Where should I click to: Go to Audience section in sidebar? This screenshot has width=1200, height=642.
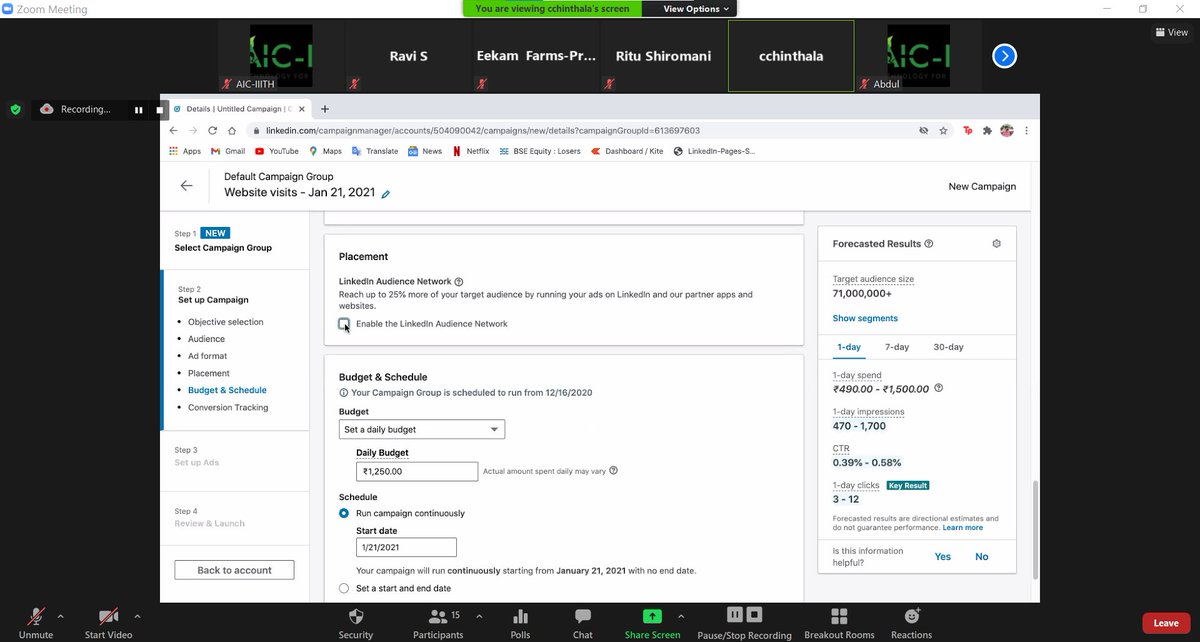click(x=206, y=339)
